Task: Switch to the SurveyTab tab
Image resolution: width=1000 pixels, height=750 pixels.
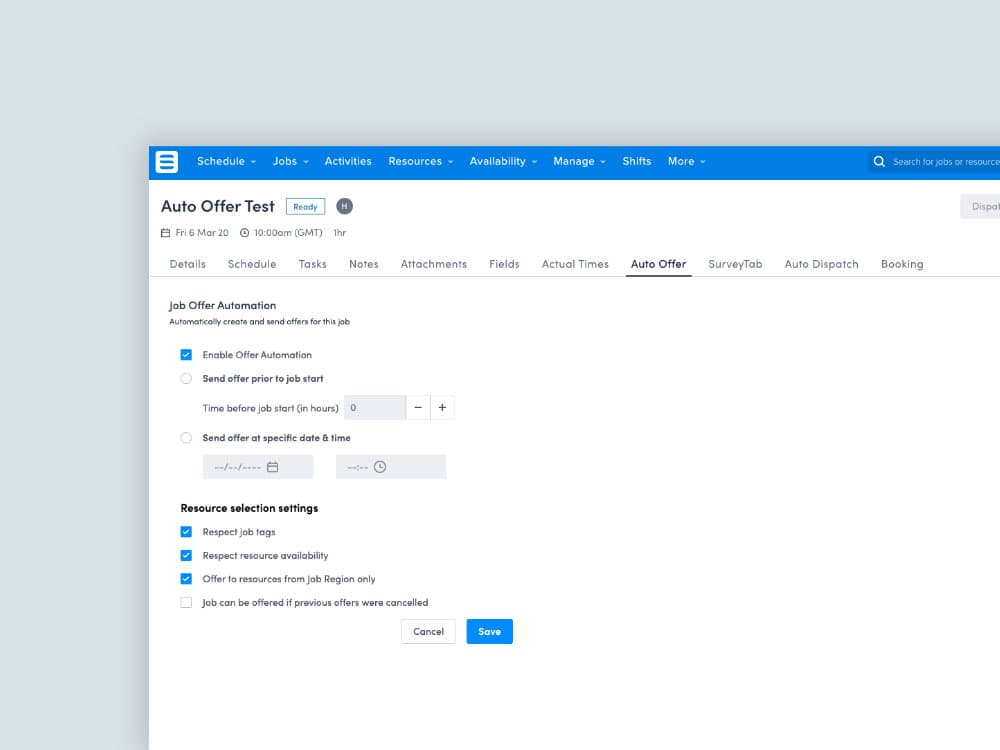Action: [x=735, y=264]
